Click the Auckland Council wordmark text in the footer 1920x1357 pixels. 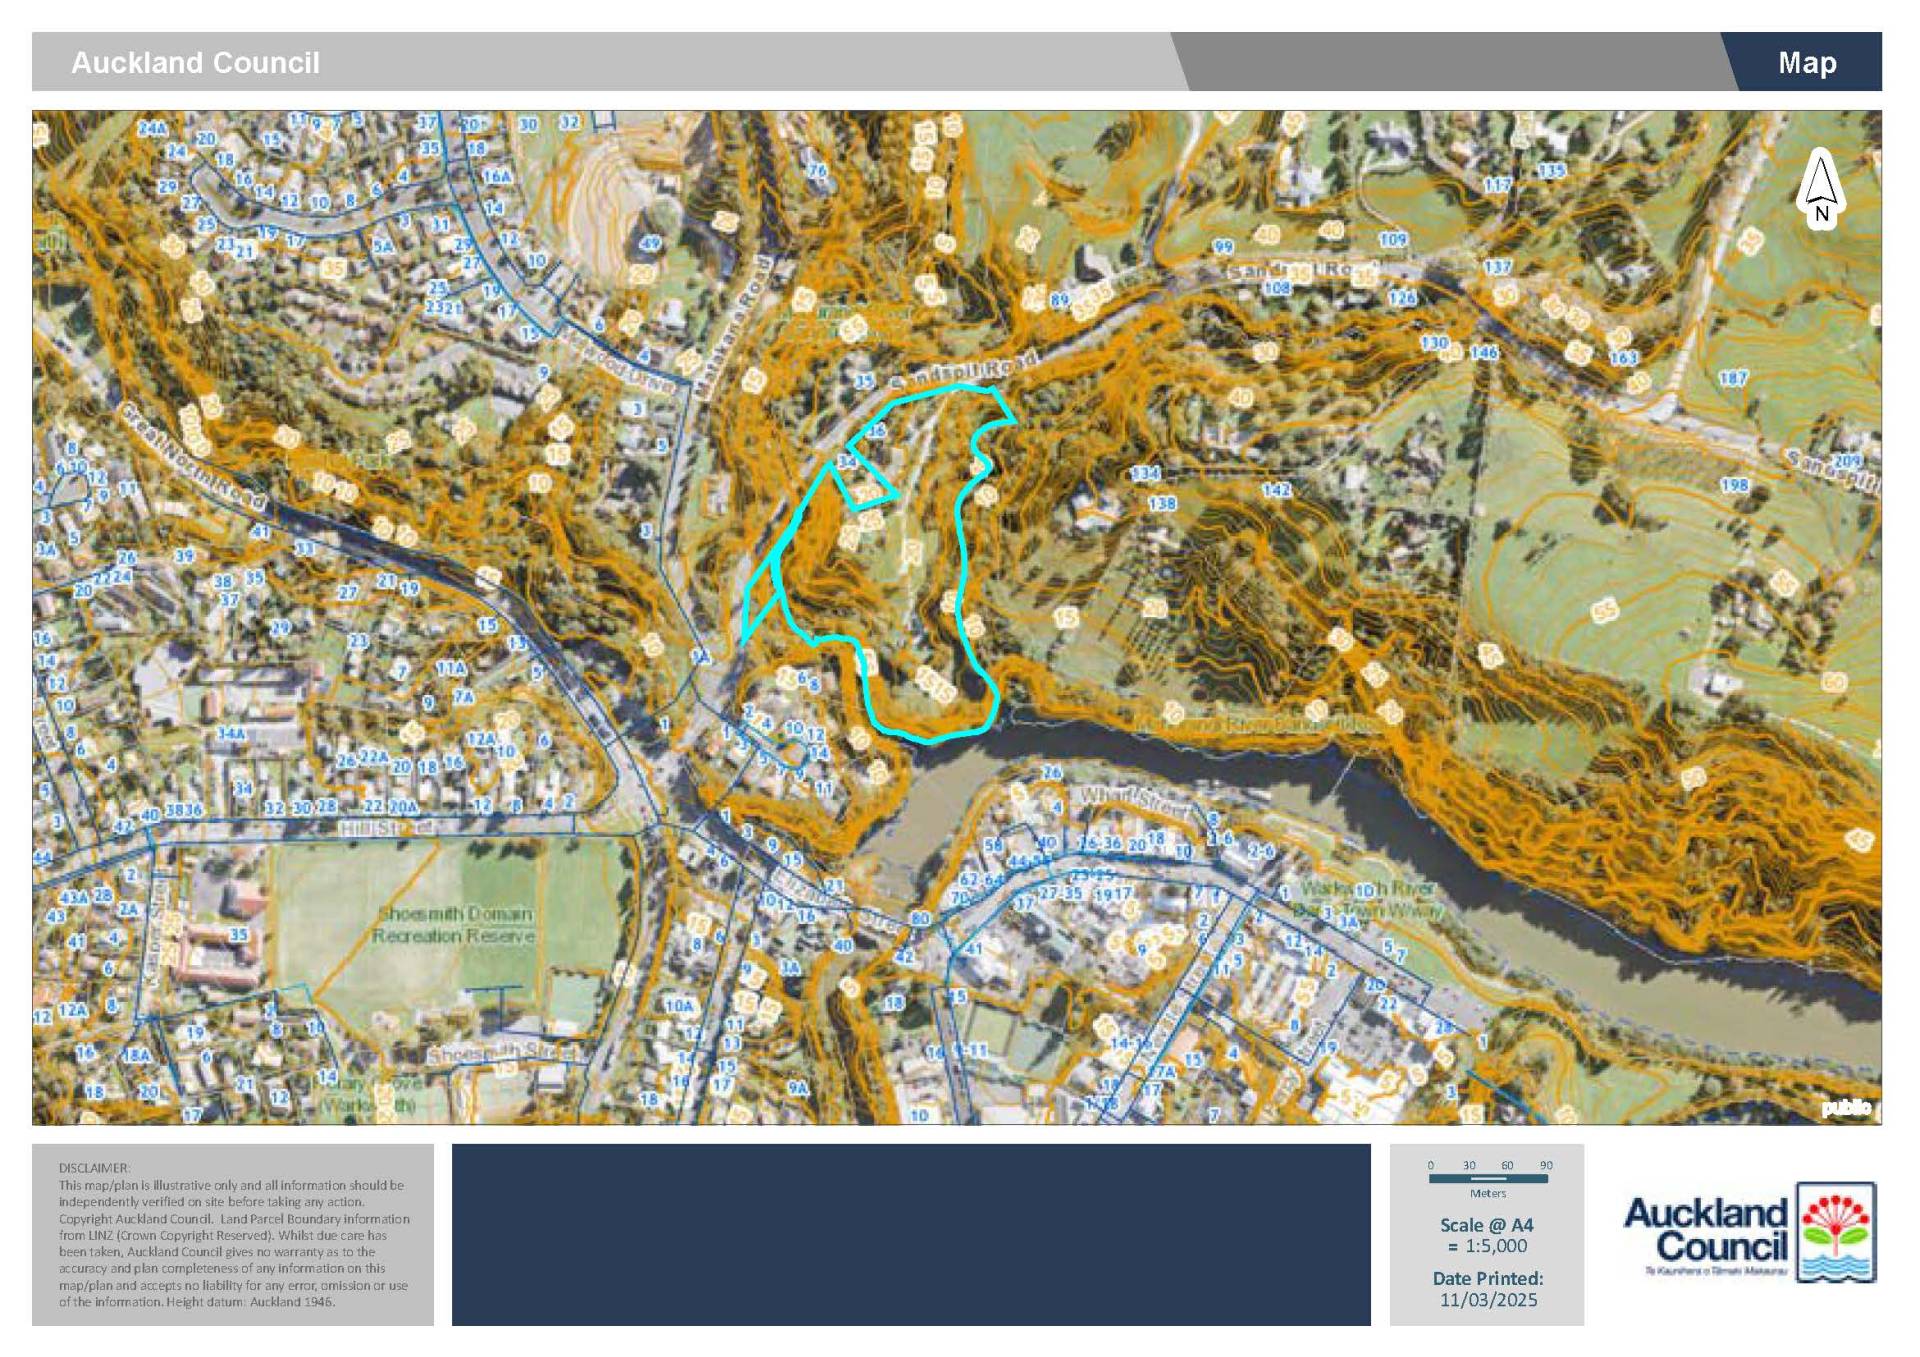[x=1705, y=1230]
